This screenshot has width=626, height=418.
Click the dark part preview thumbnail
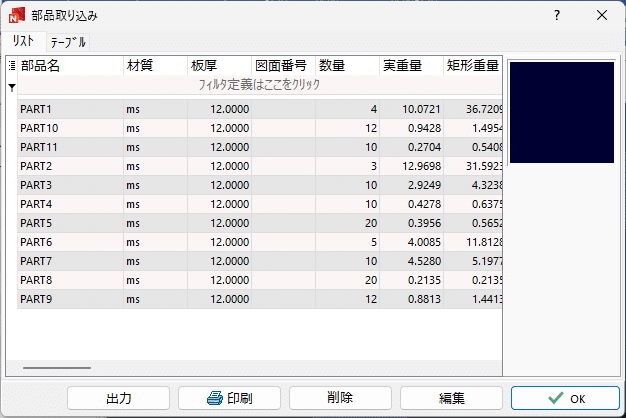click(x=562, y=112)
